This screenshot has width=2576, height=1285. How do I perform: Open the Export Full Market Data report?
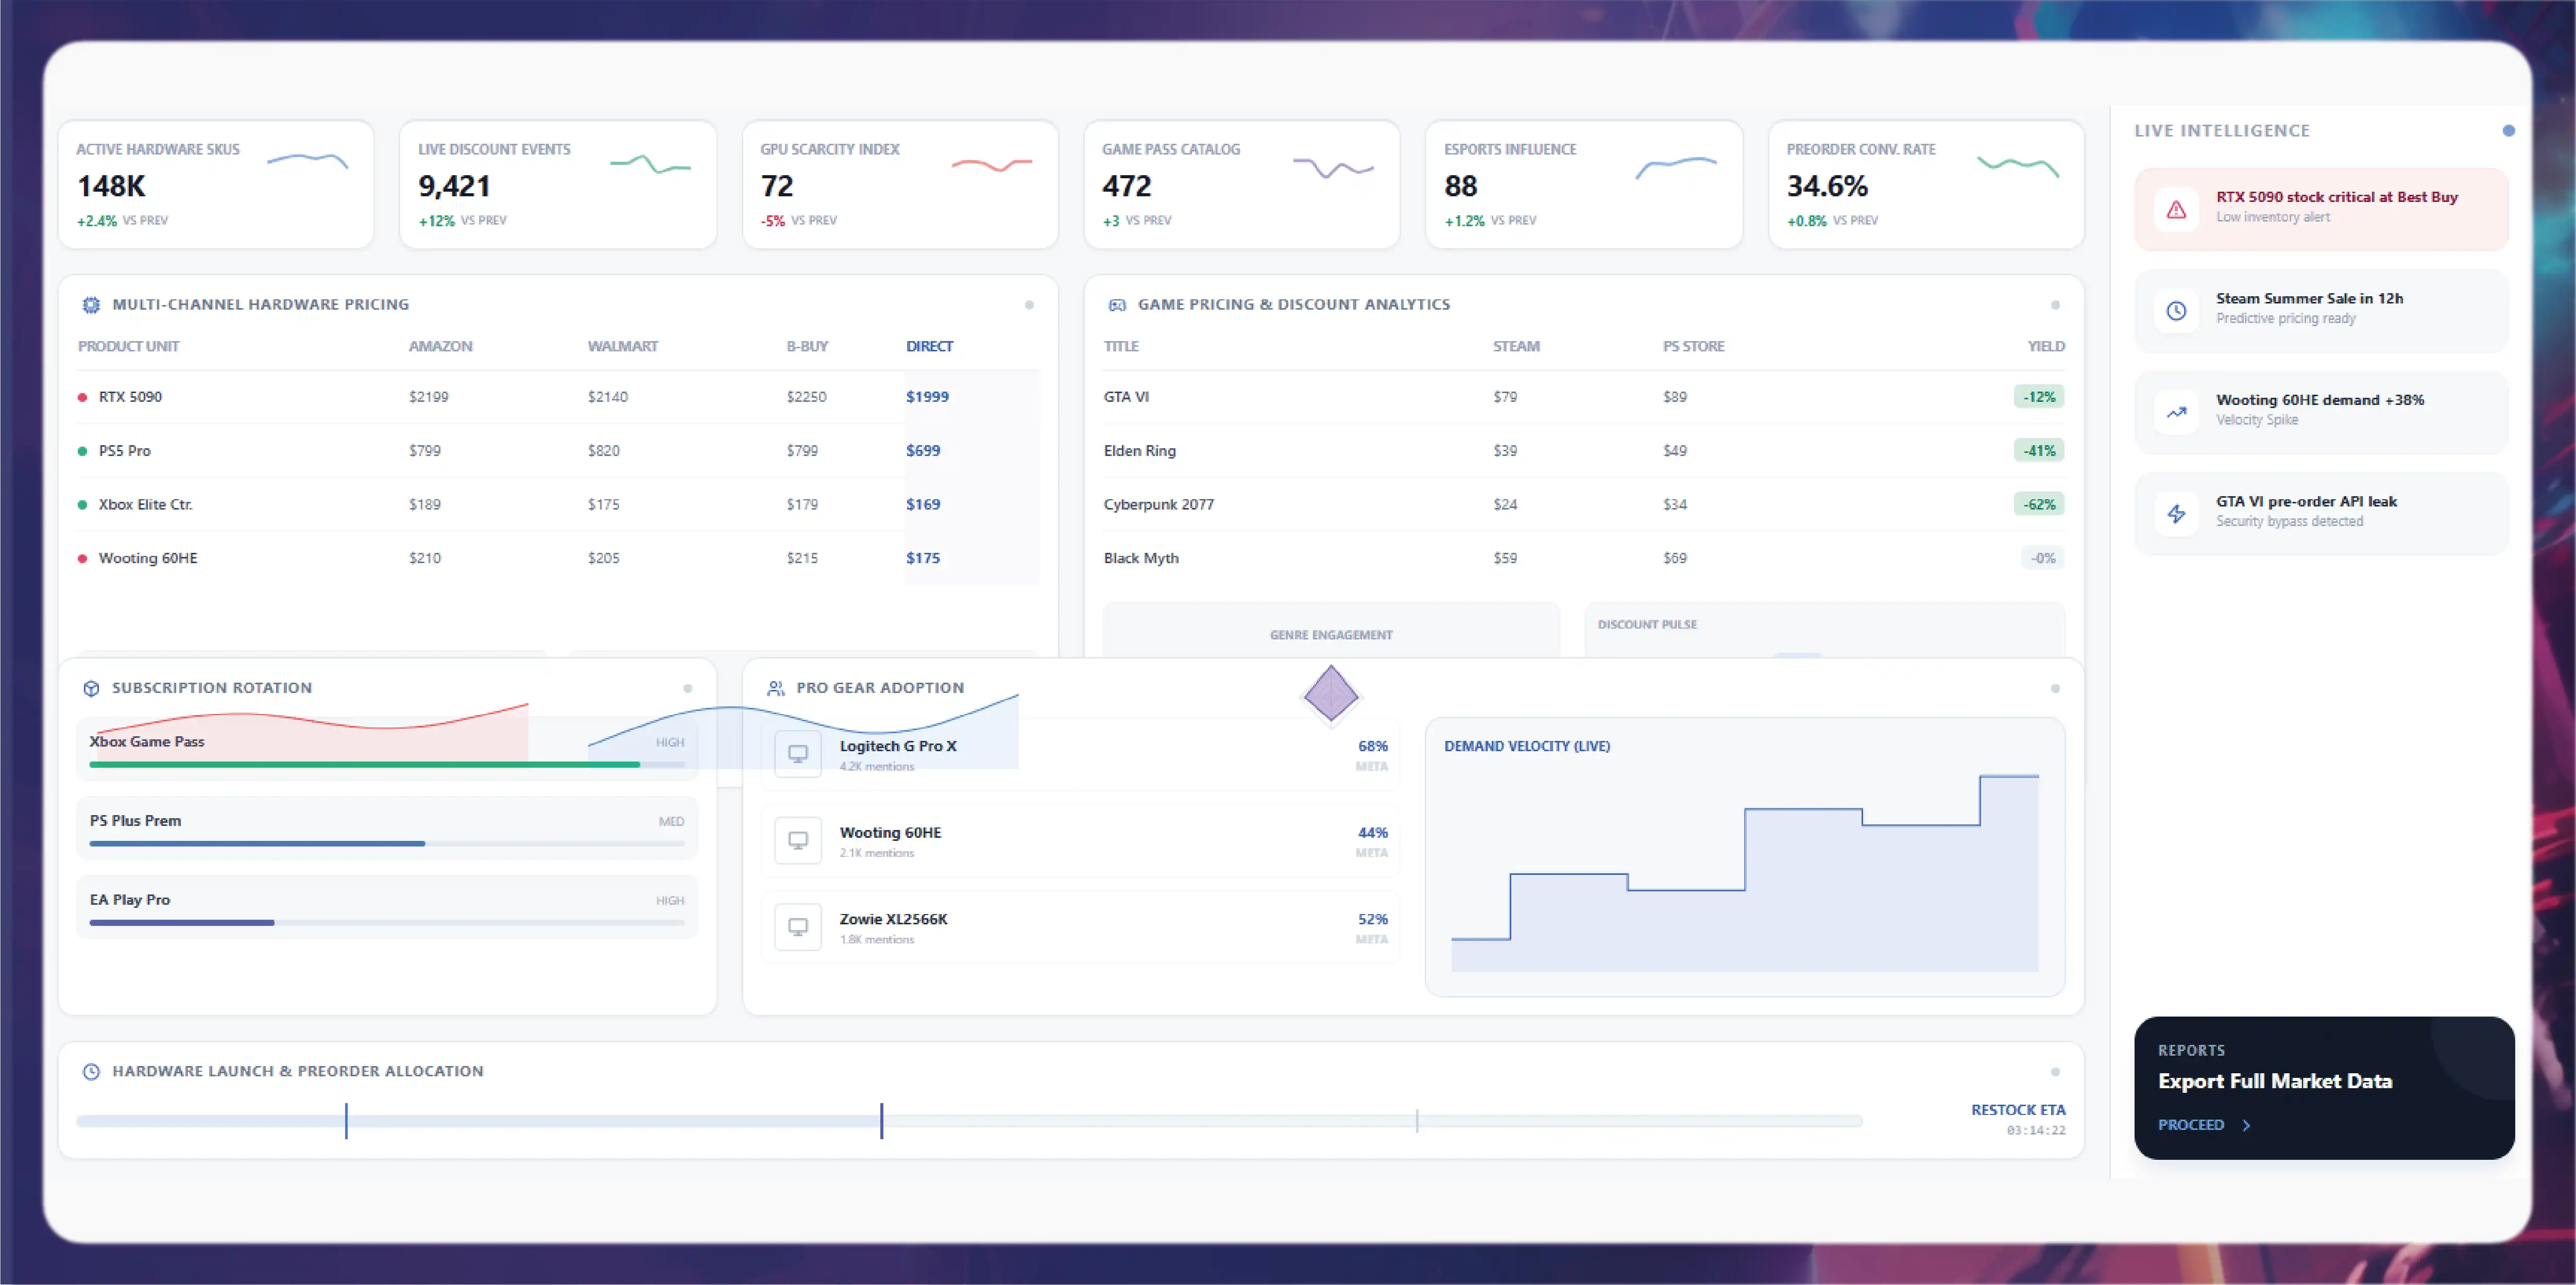tap(2324, 1088)
